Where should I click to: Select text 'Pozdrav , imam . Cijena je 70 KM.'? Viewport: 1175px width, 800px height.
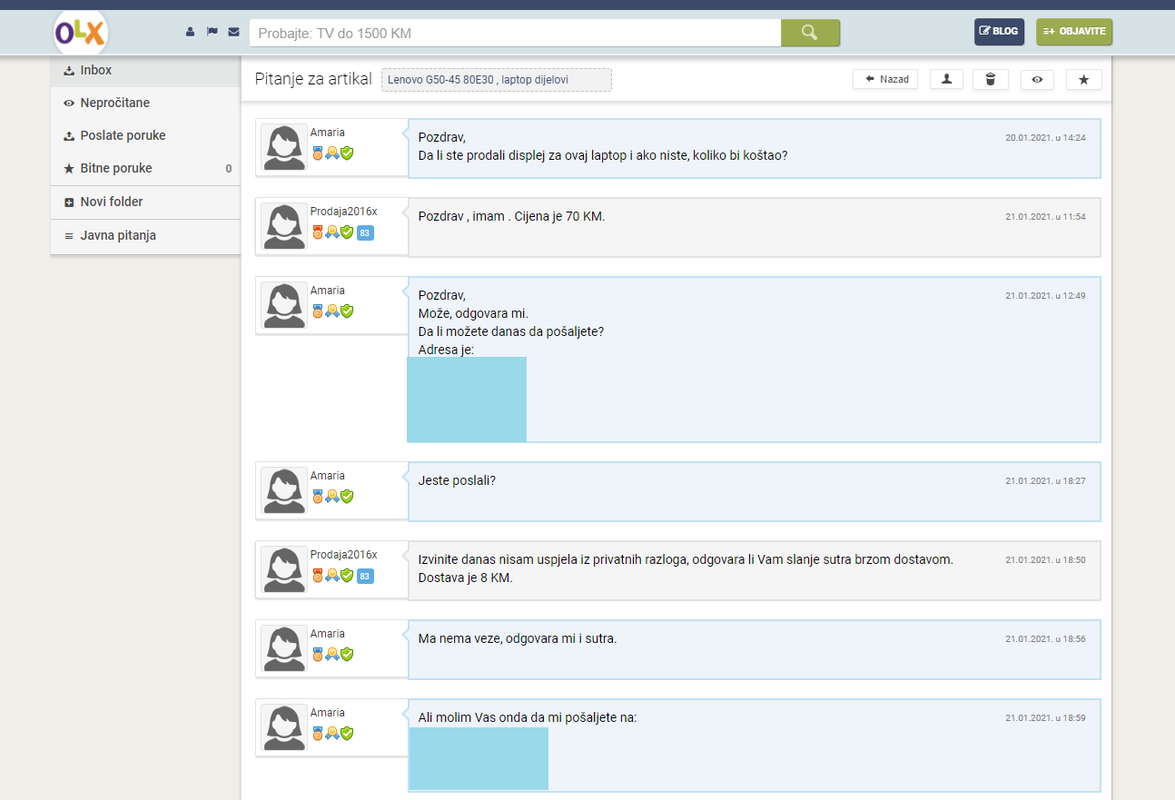point(511,216)
